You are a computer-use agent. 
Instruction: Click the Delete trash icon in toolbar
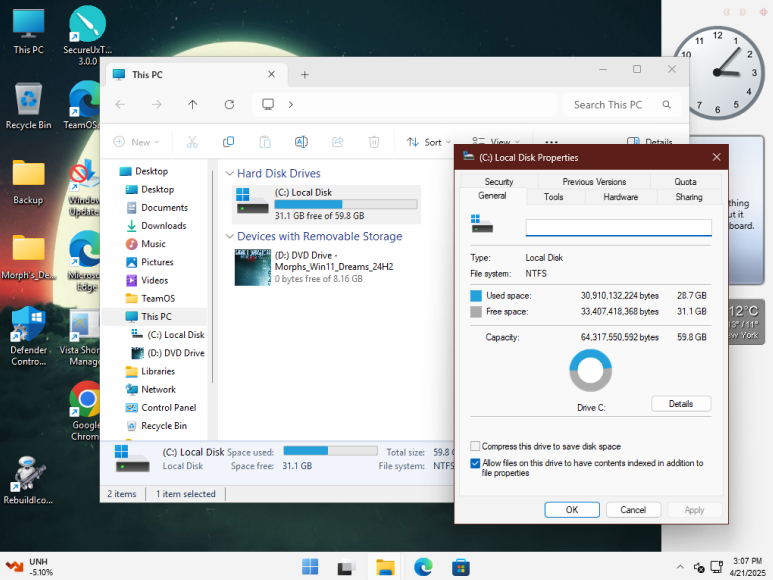tap(373, 142)
